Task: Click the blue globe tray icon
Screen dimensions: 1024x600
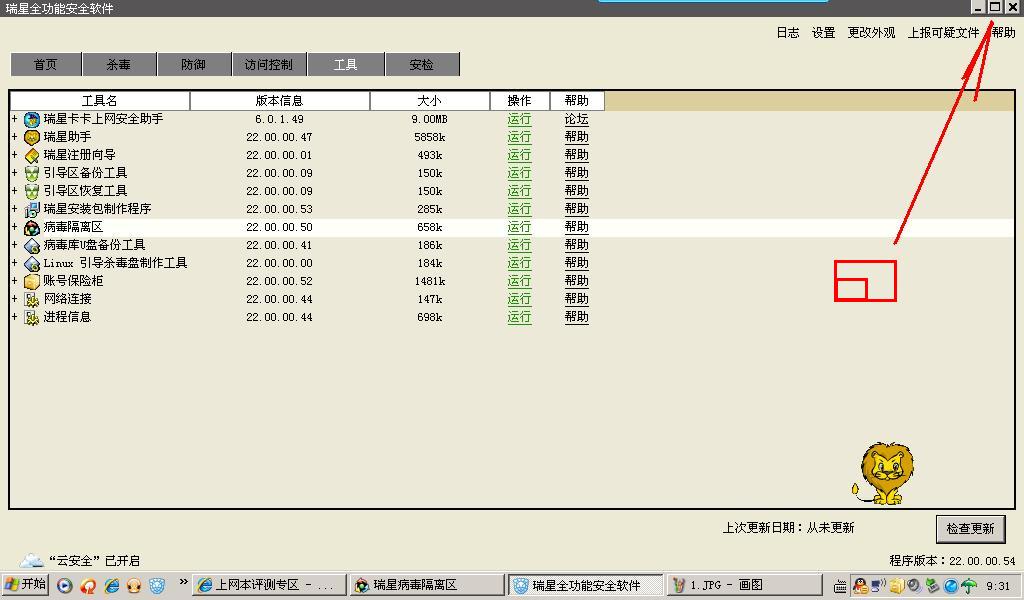Action: click(951, 586)
